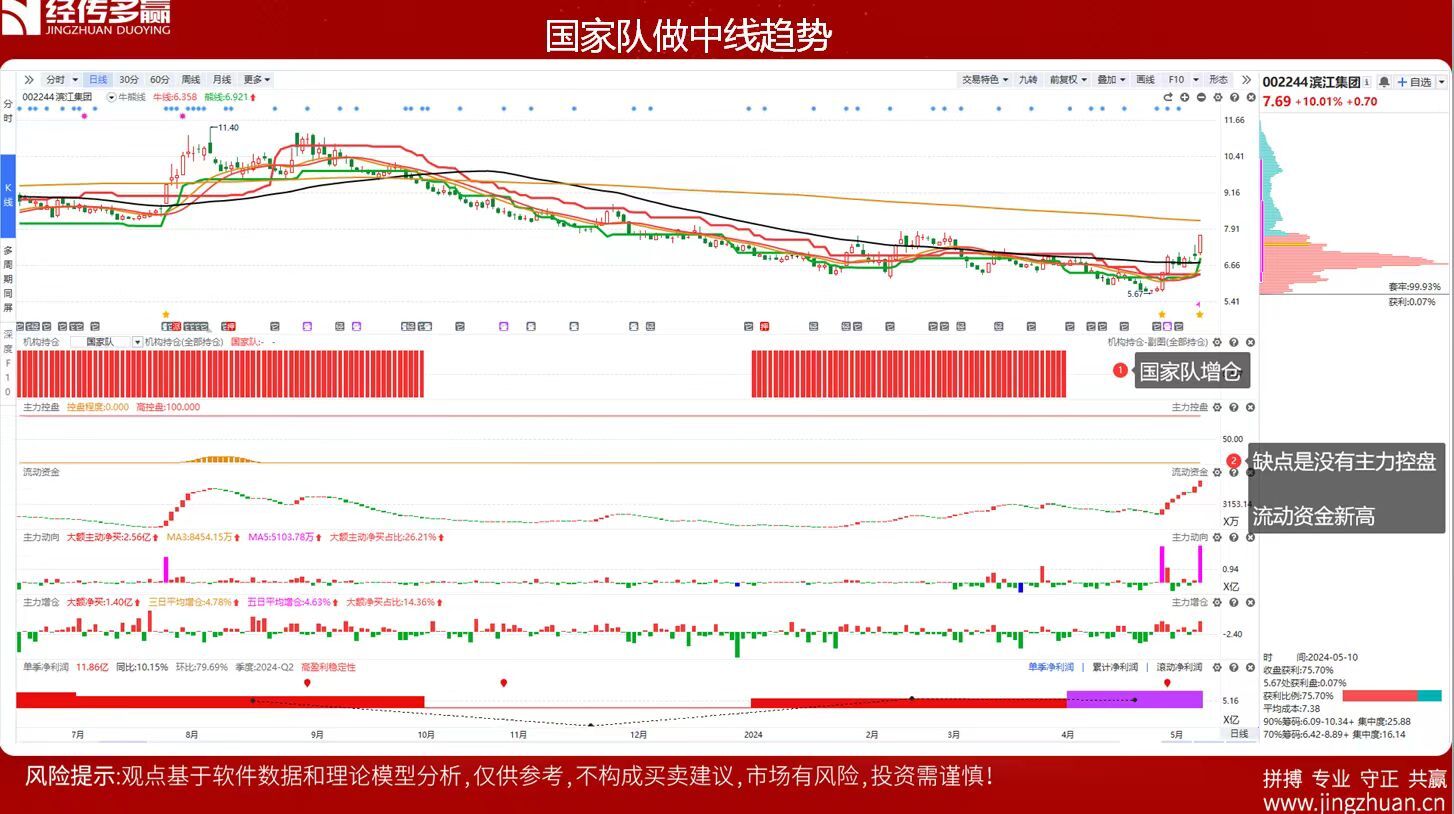Expand the 前复权 adjustment dropdown
This screenshot has height=814, width=1454.
pos(1067,79)
